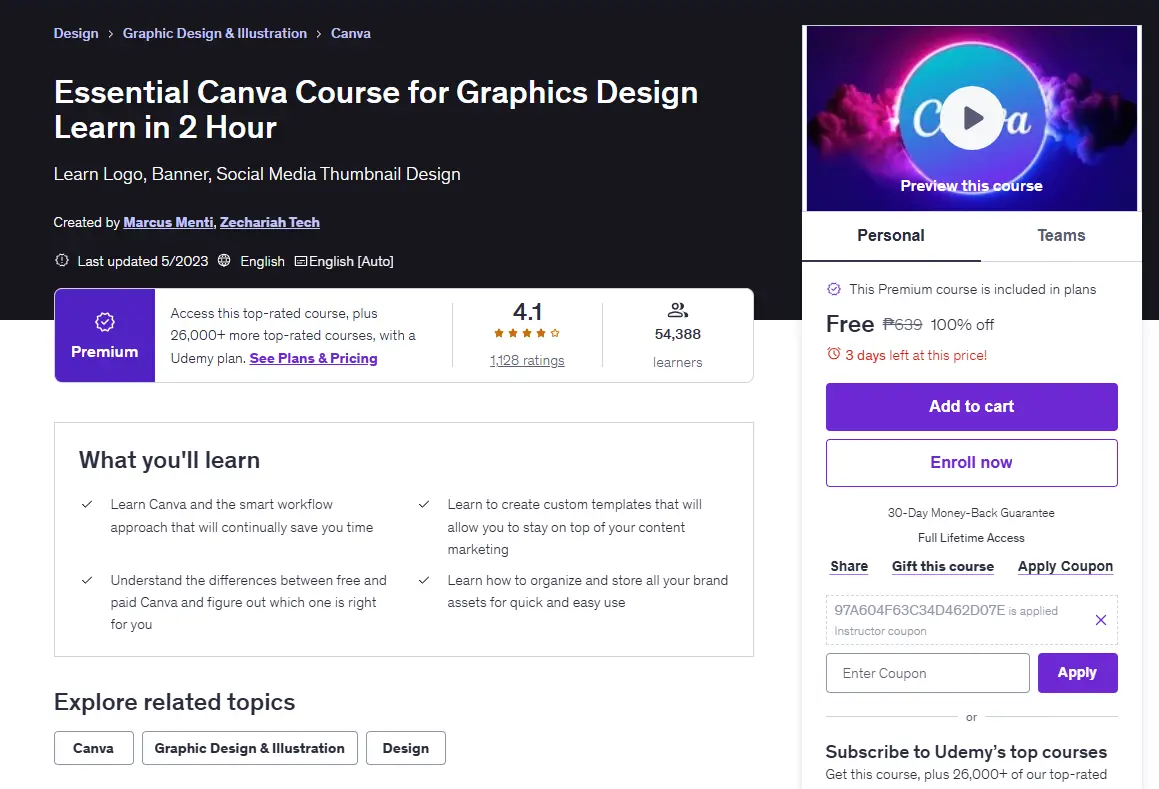1159x789 pixels.
Task: Click the applied coupon code 97A604F63C34D462D07E
Action: click(920, 611)
